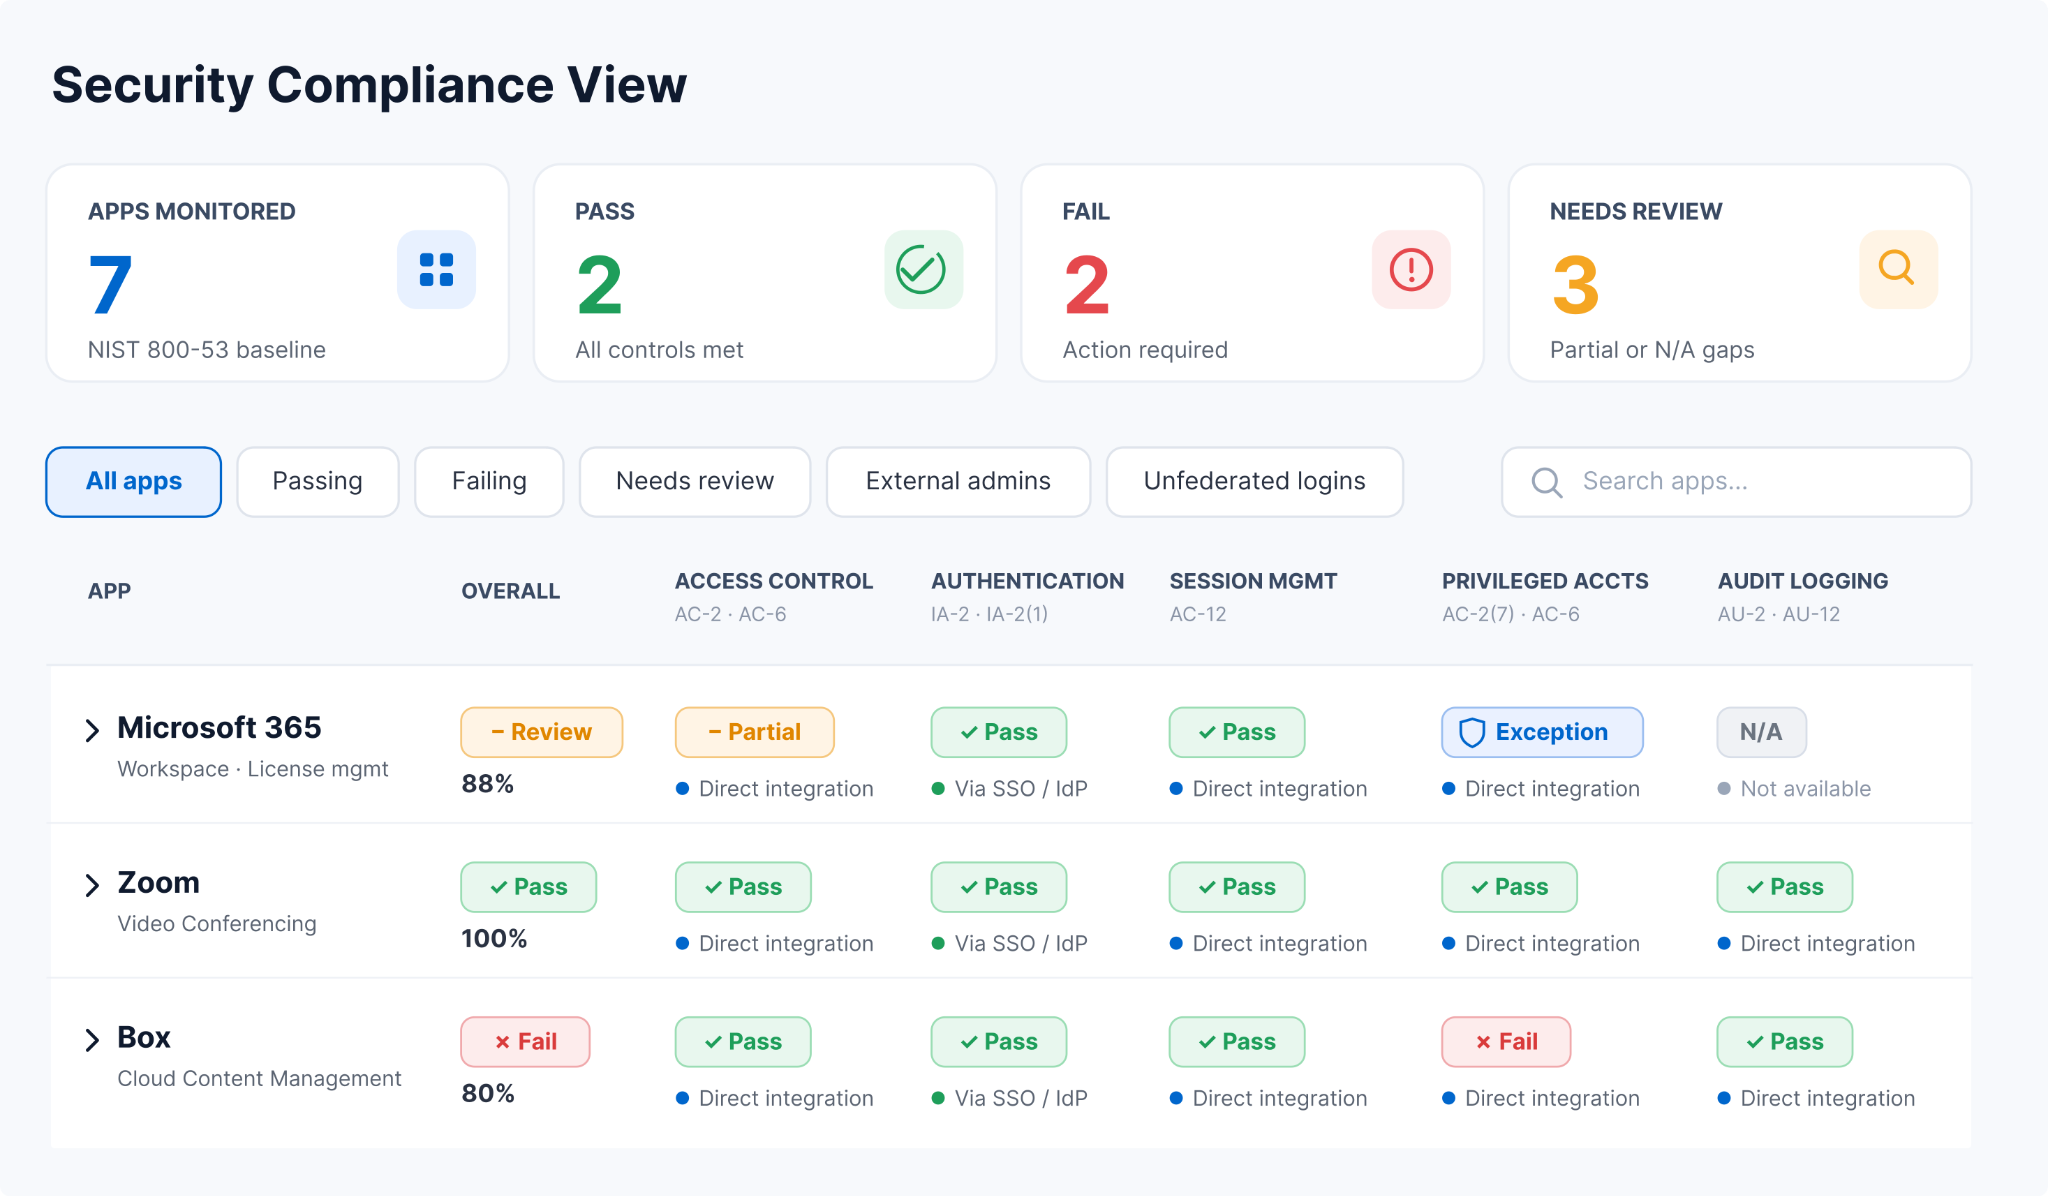Click the search icon in search field
Image resolution: width=2048 pixels, height=1196 pixels.
click(x=1547, y=482)
